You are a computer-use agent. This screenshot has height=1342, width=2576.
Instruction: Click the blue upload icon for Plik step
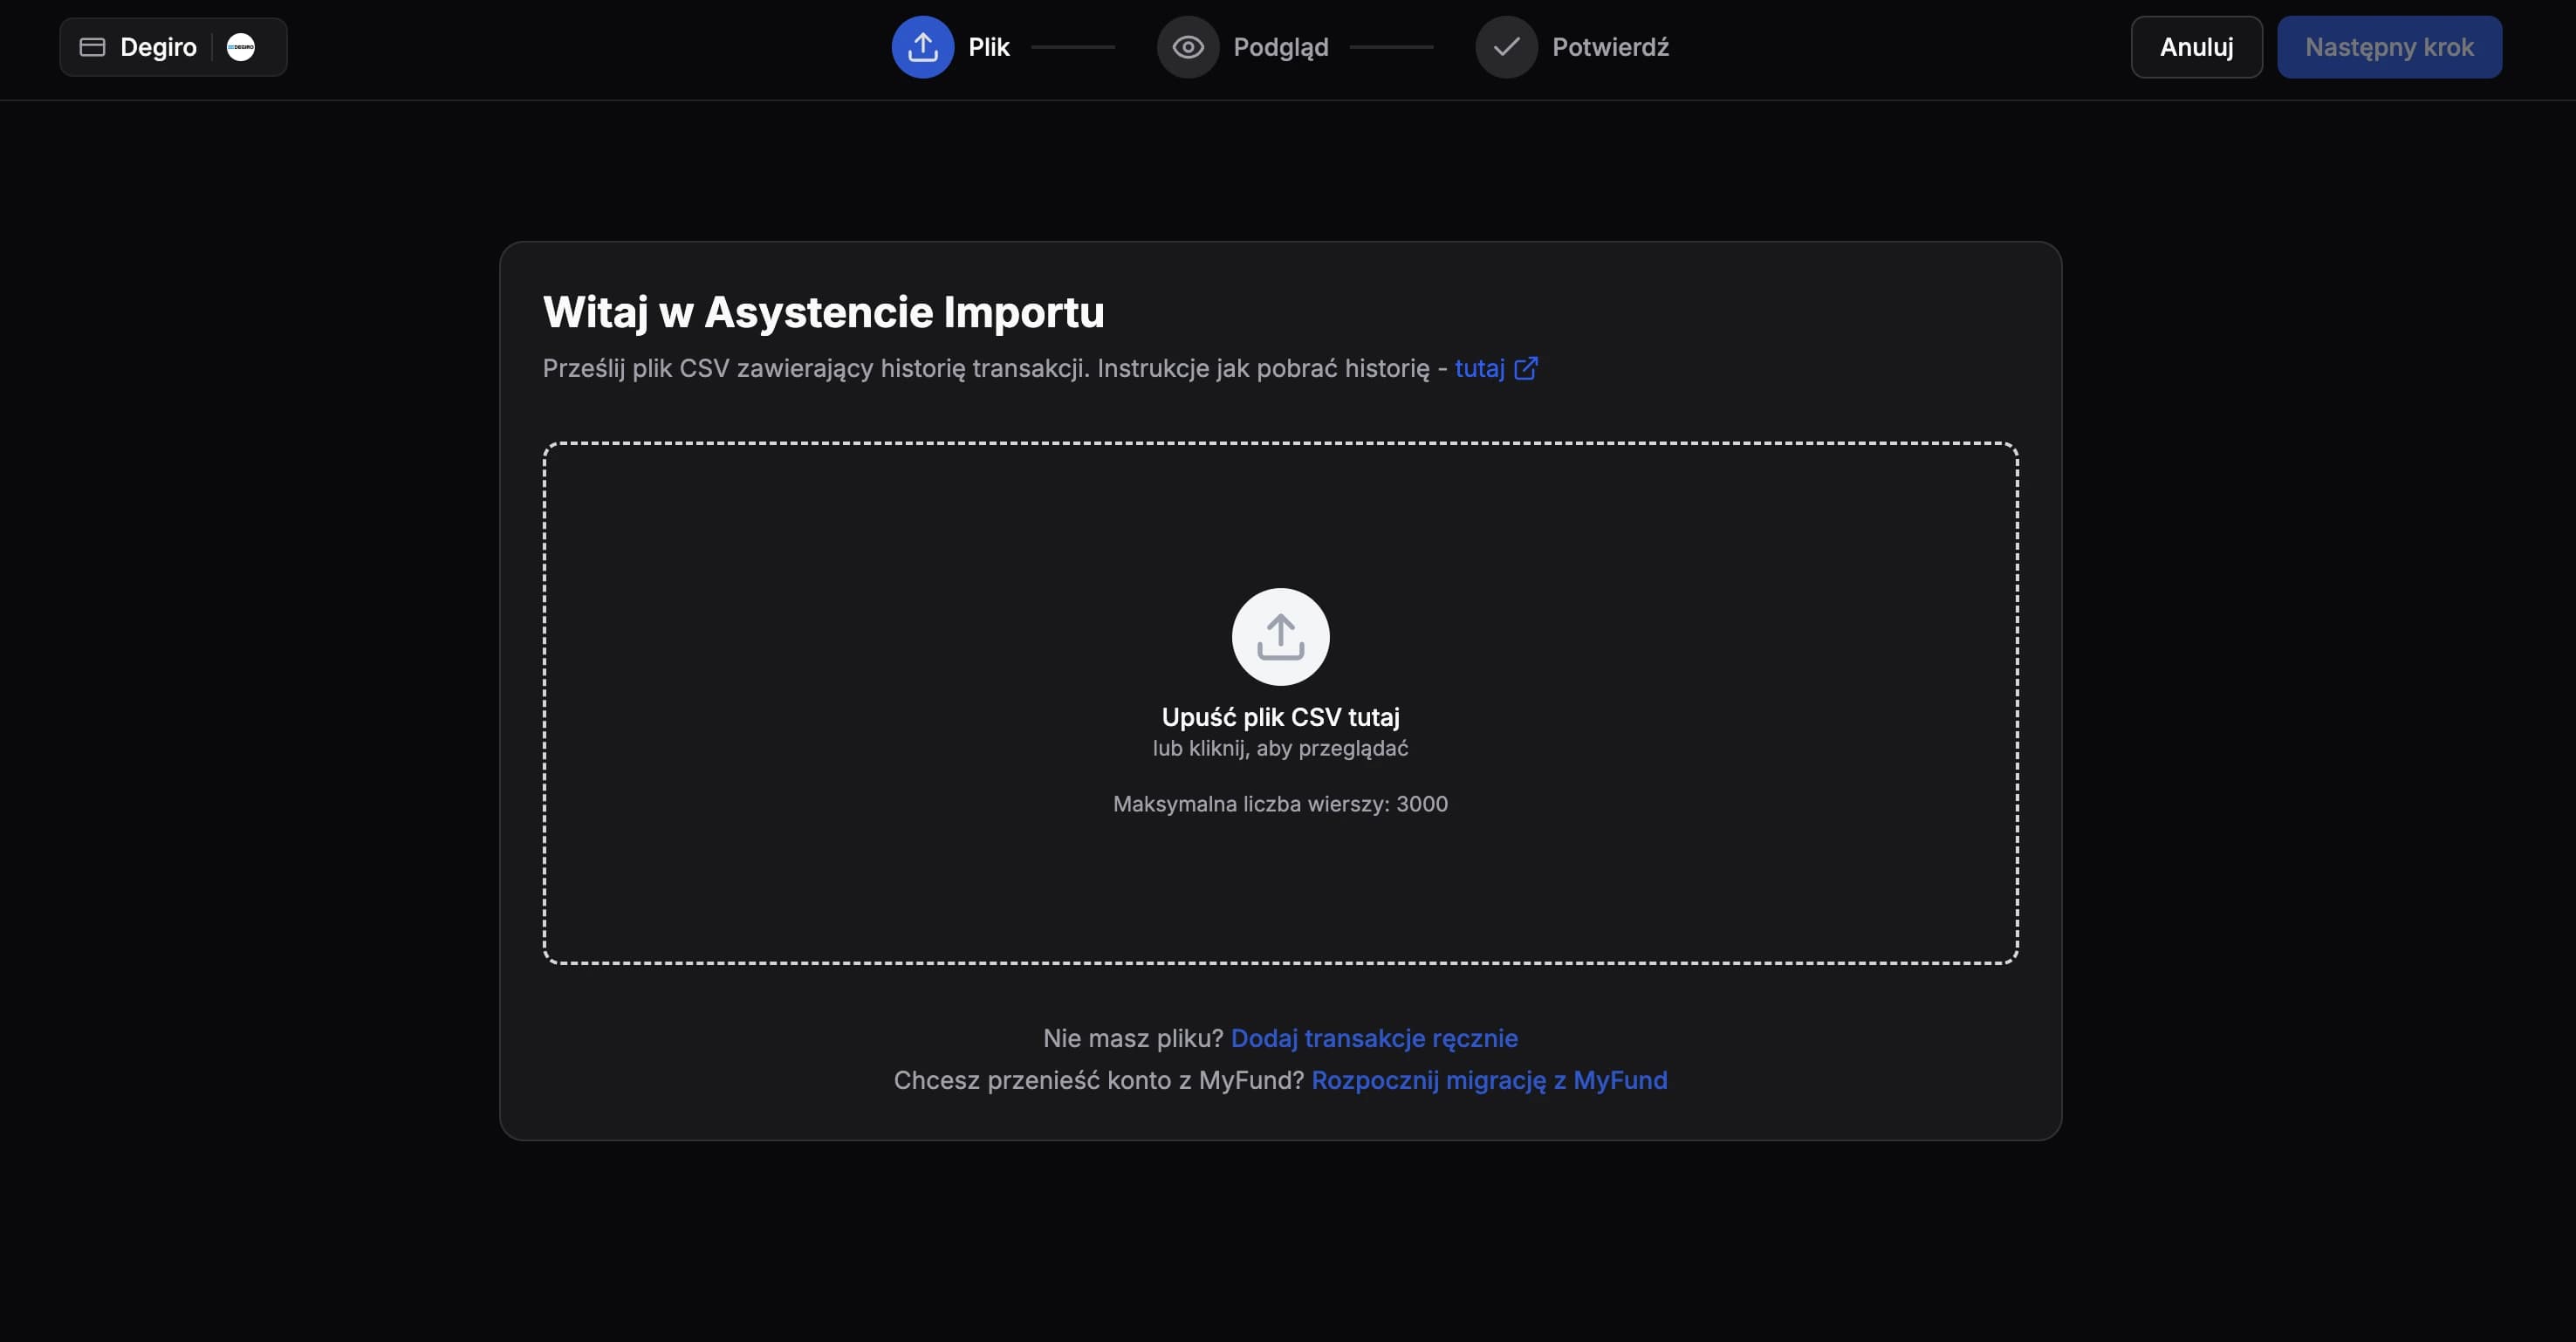[922, 47]
